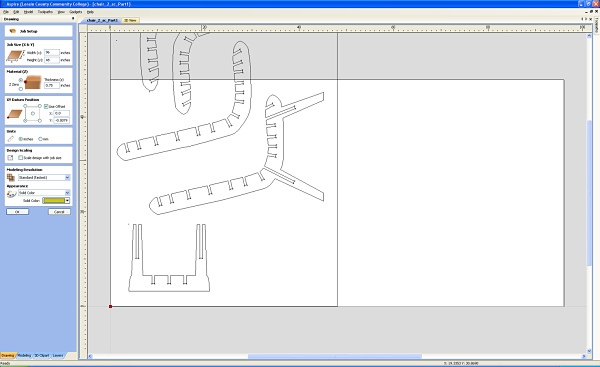The image size is (600, 367).
Task: Click the offset Y input field
Action: click(62, 120)
